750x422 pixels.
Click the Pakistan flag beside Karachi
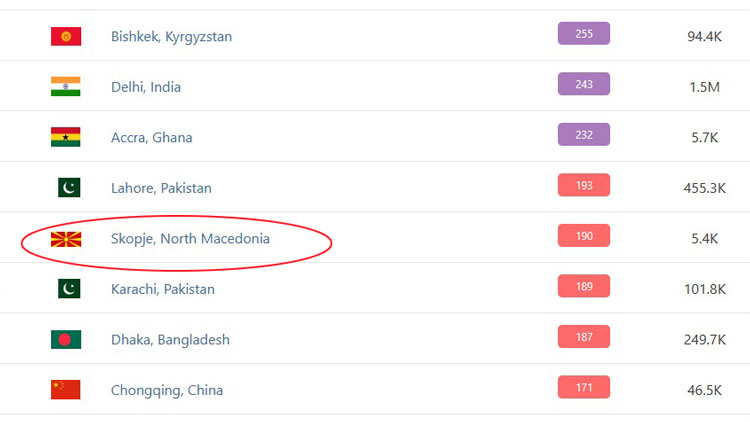point(66,289)
